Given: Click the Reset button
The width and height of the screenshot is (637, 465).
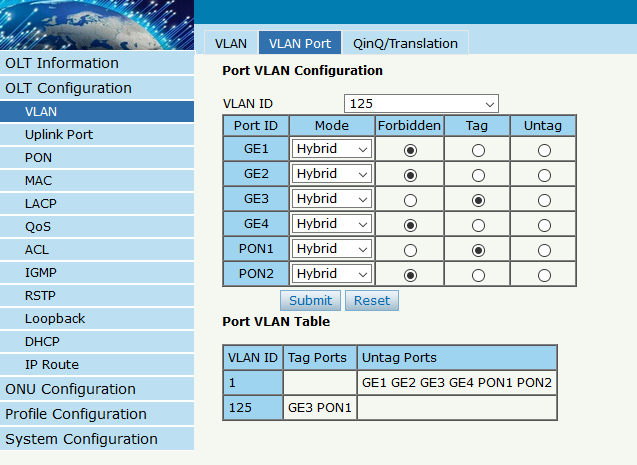Looking at the screenshot, I should pyautogui.click(x=372, y=301).
